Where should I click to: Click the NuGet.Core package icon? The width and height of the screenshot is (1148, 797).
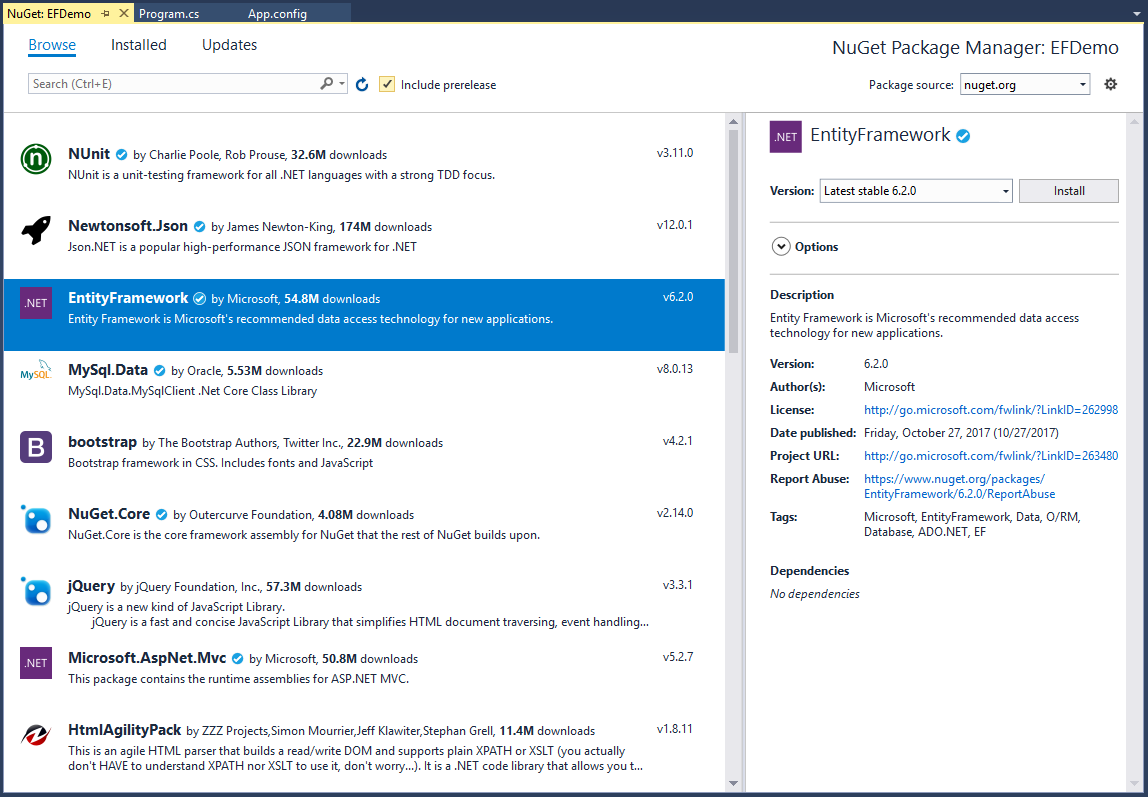[36, 519]
